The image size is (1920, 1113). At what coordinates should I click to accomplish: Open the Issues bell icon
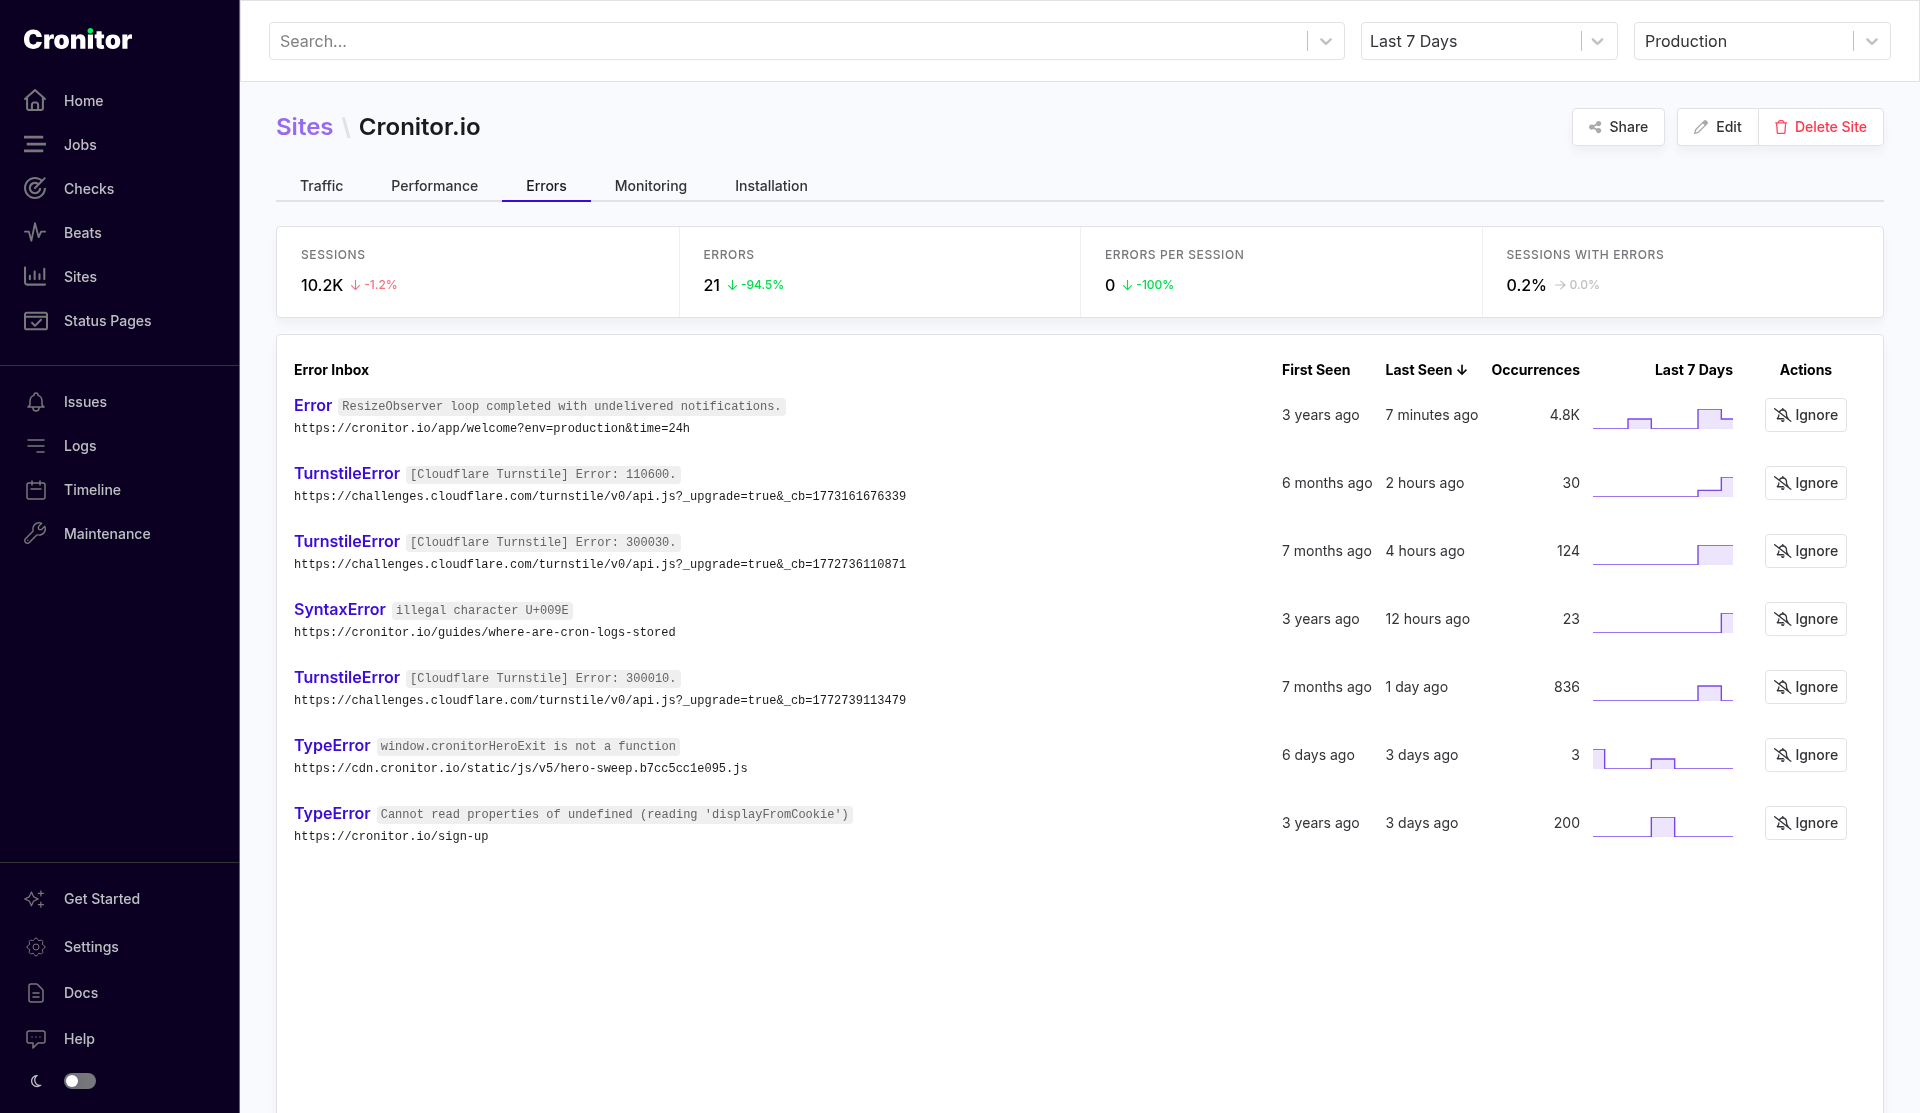(x=35, y=402)
